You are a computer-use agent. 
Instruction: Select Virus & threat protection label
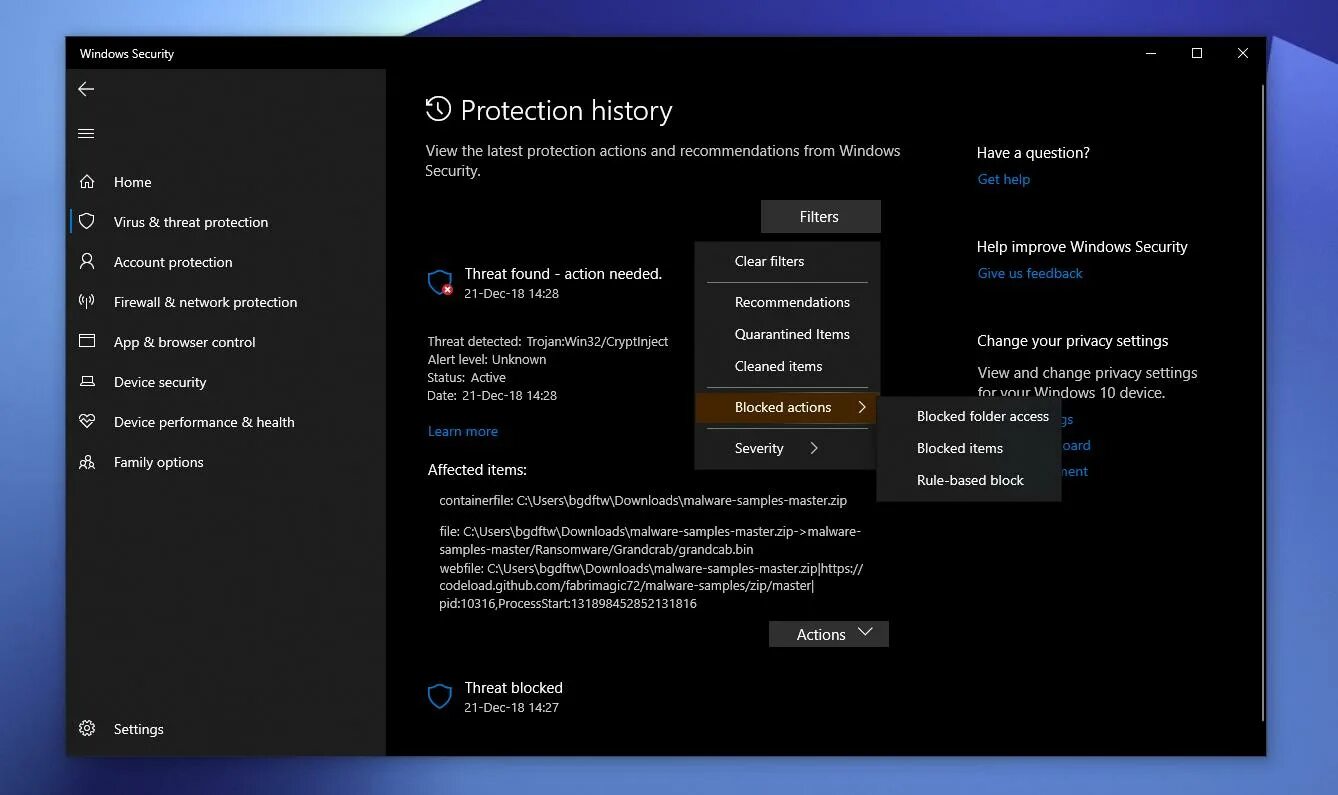(x=191, y=222)
